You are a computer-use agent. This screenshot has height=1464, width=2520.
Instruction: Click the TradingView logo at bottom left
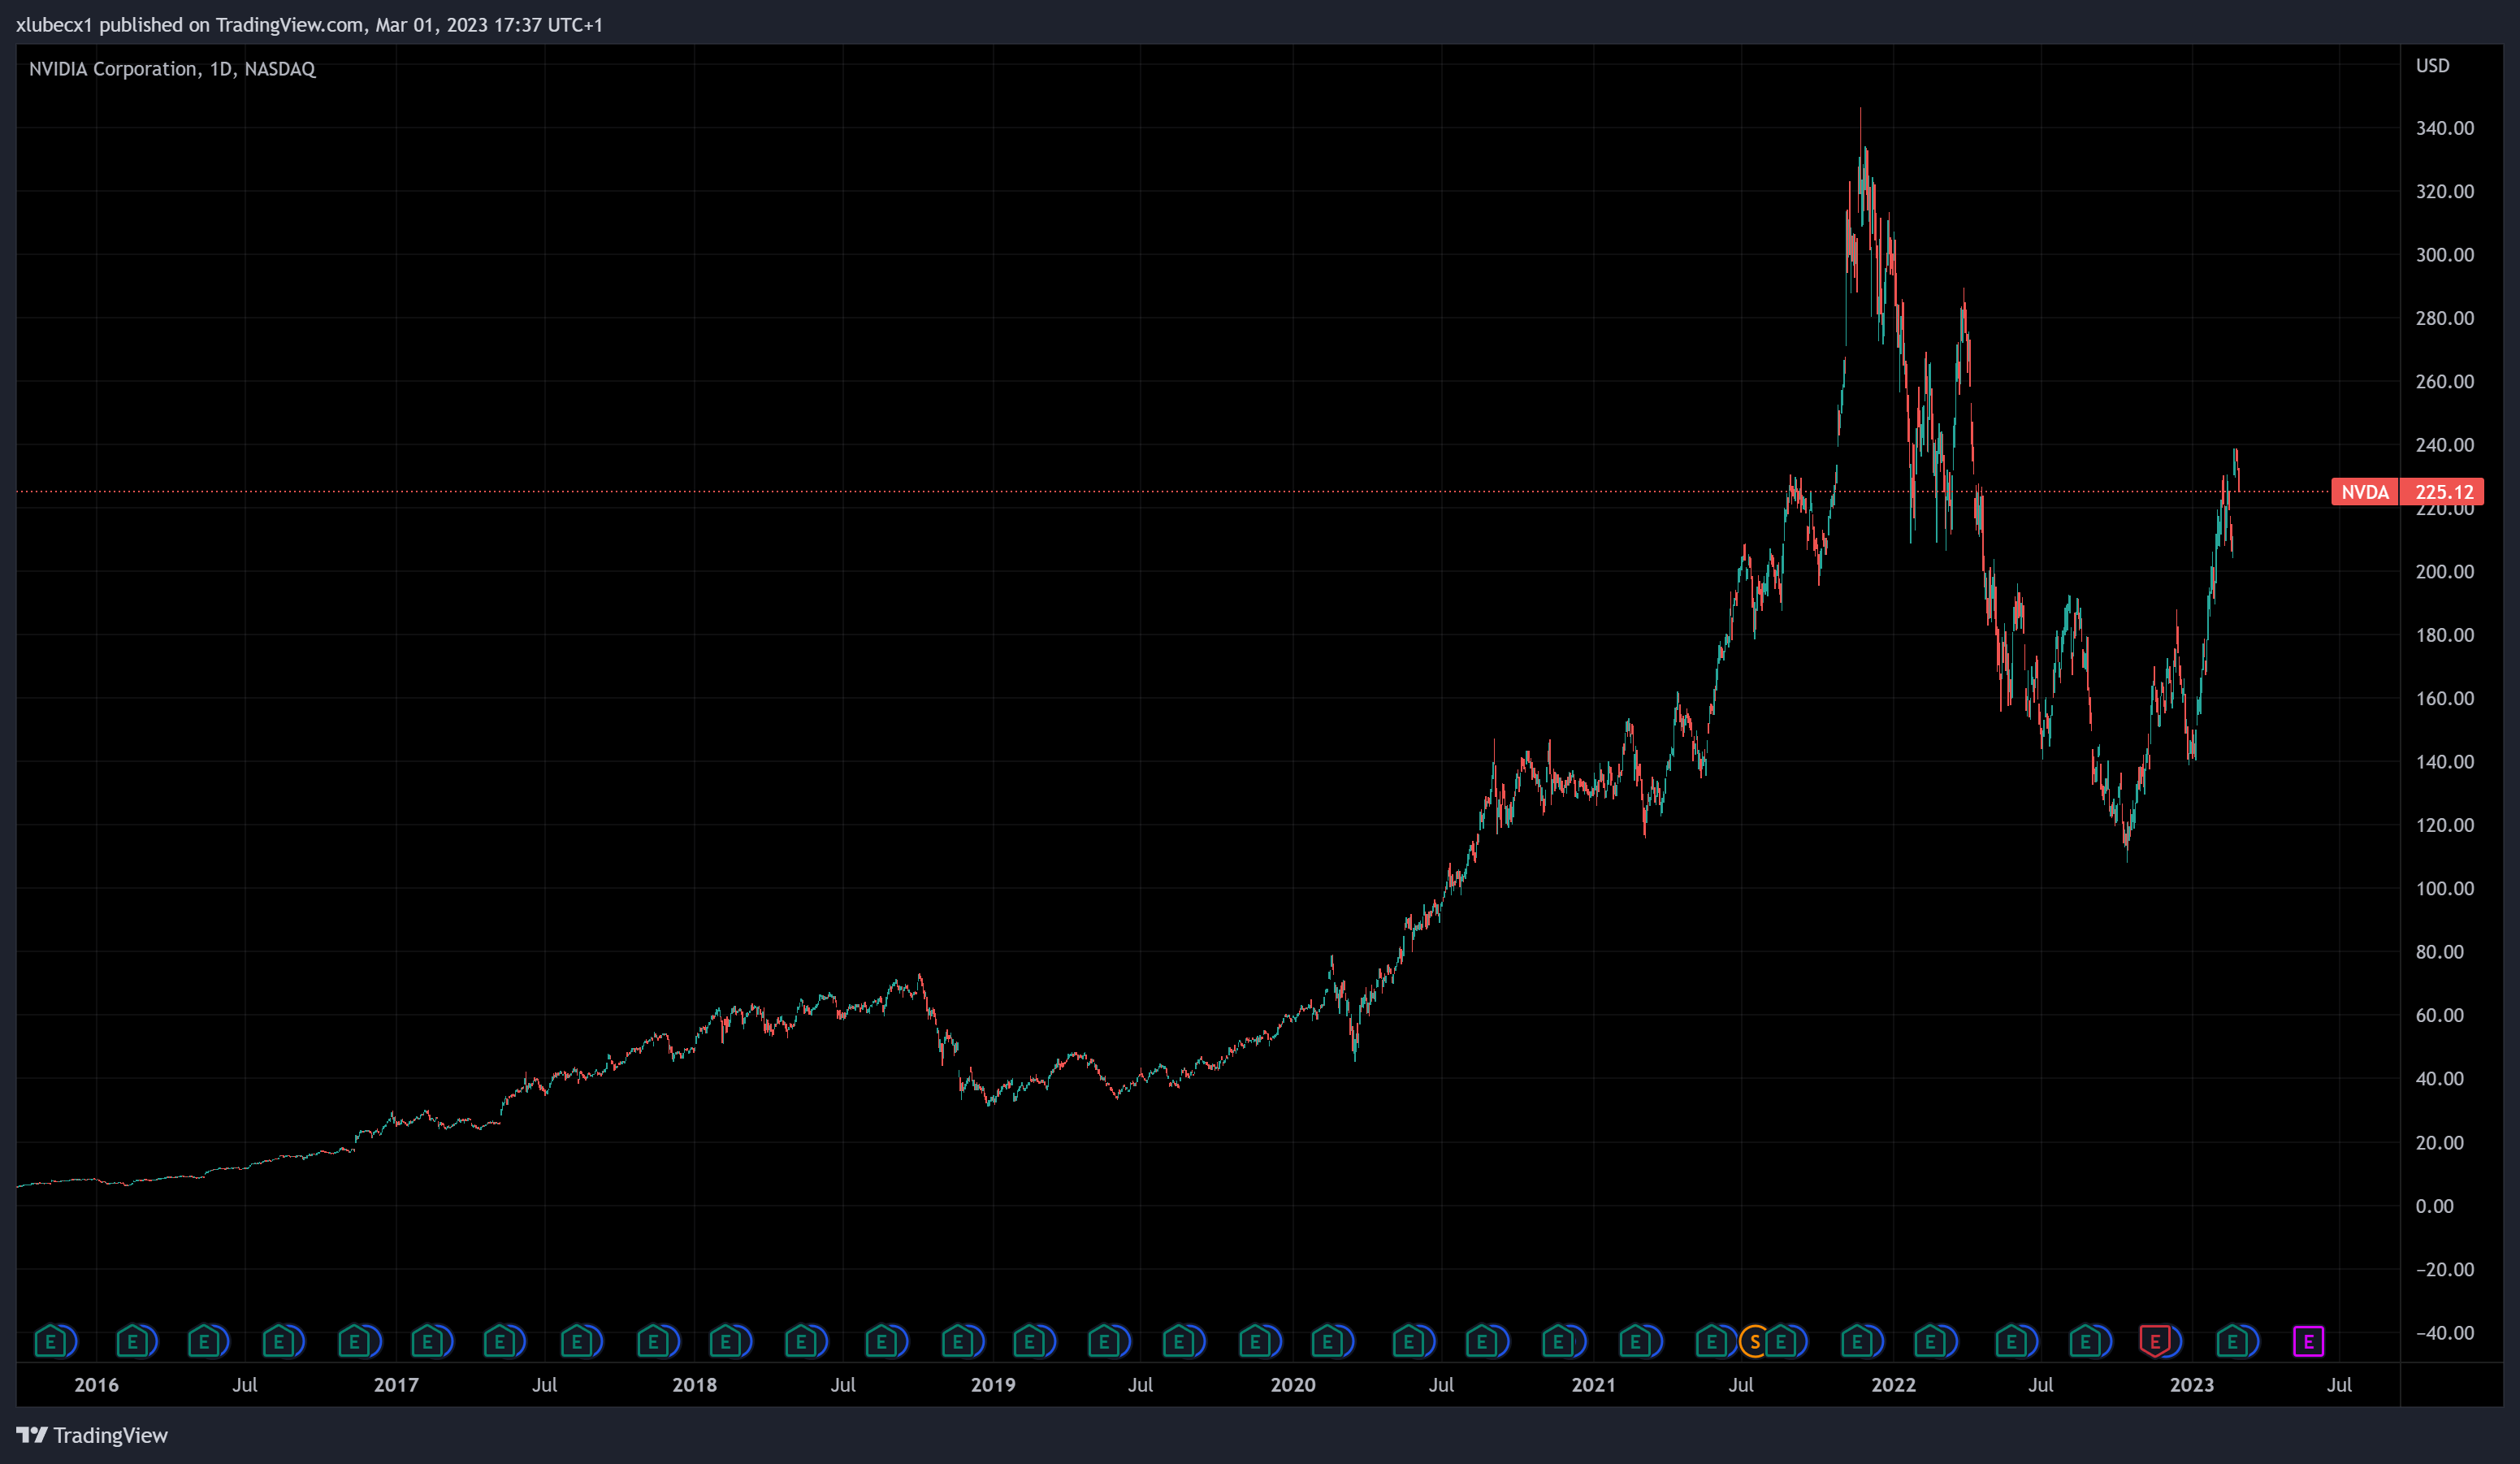[x=92, y=1435]
